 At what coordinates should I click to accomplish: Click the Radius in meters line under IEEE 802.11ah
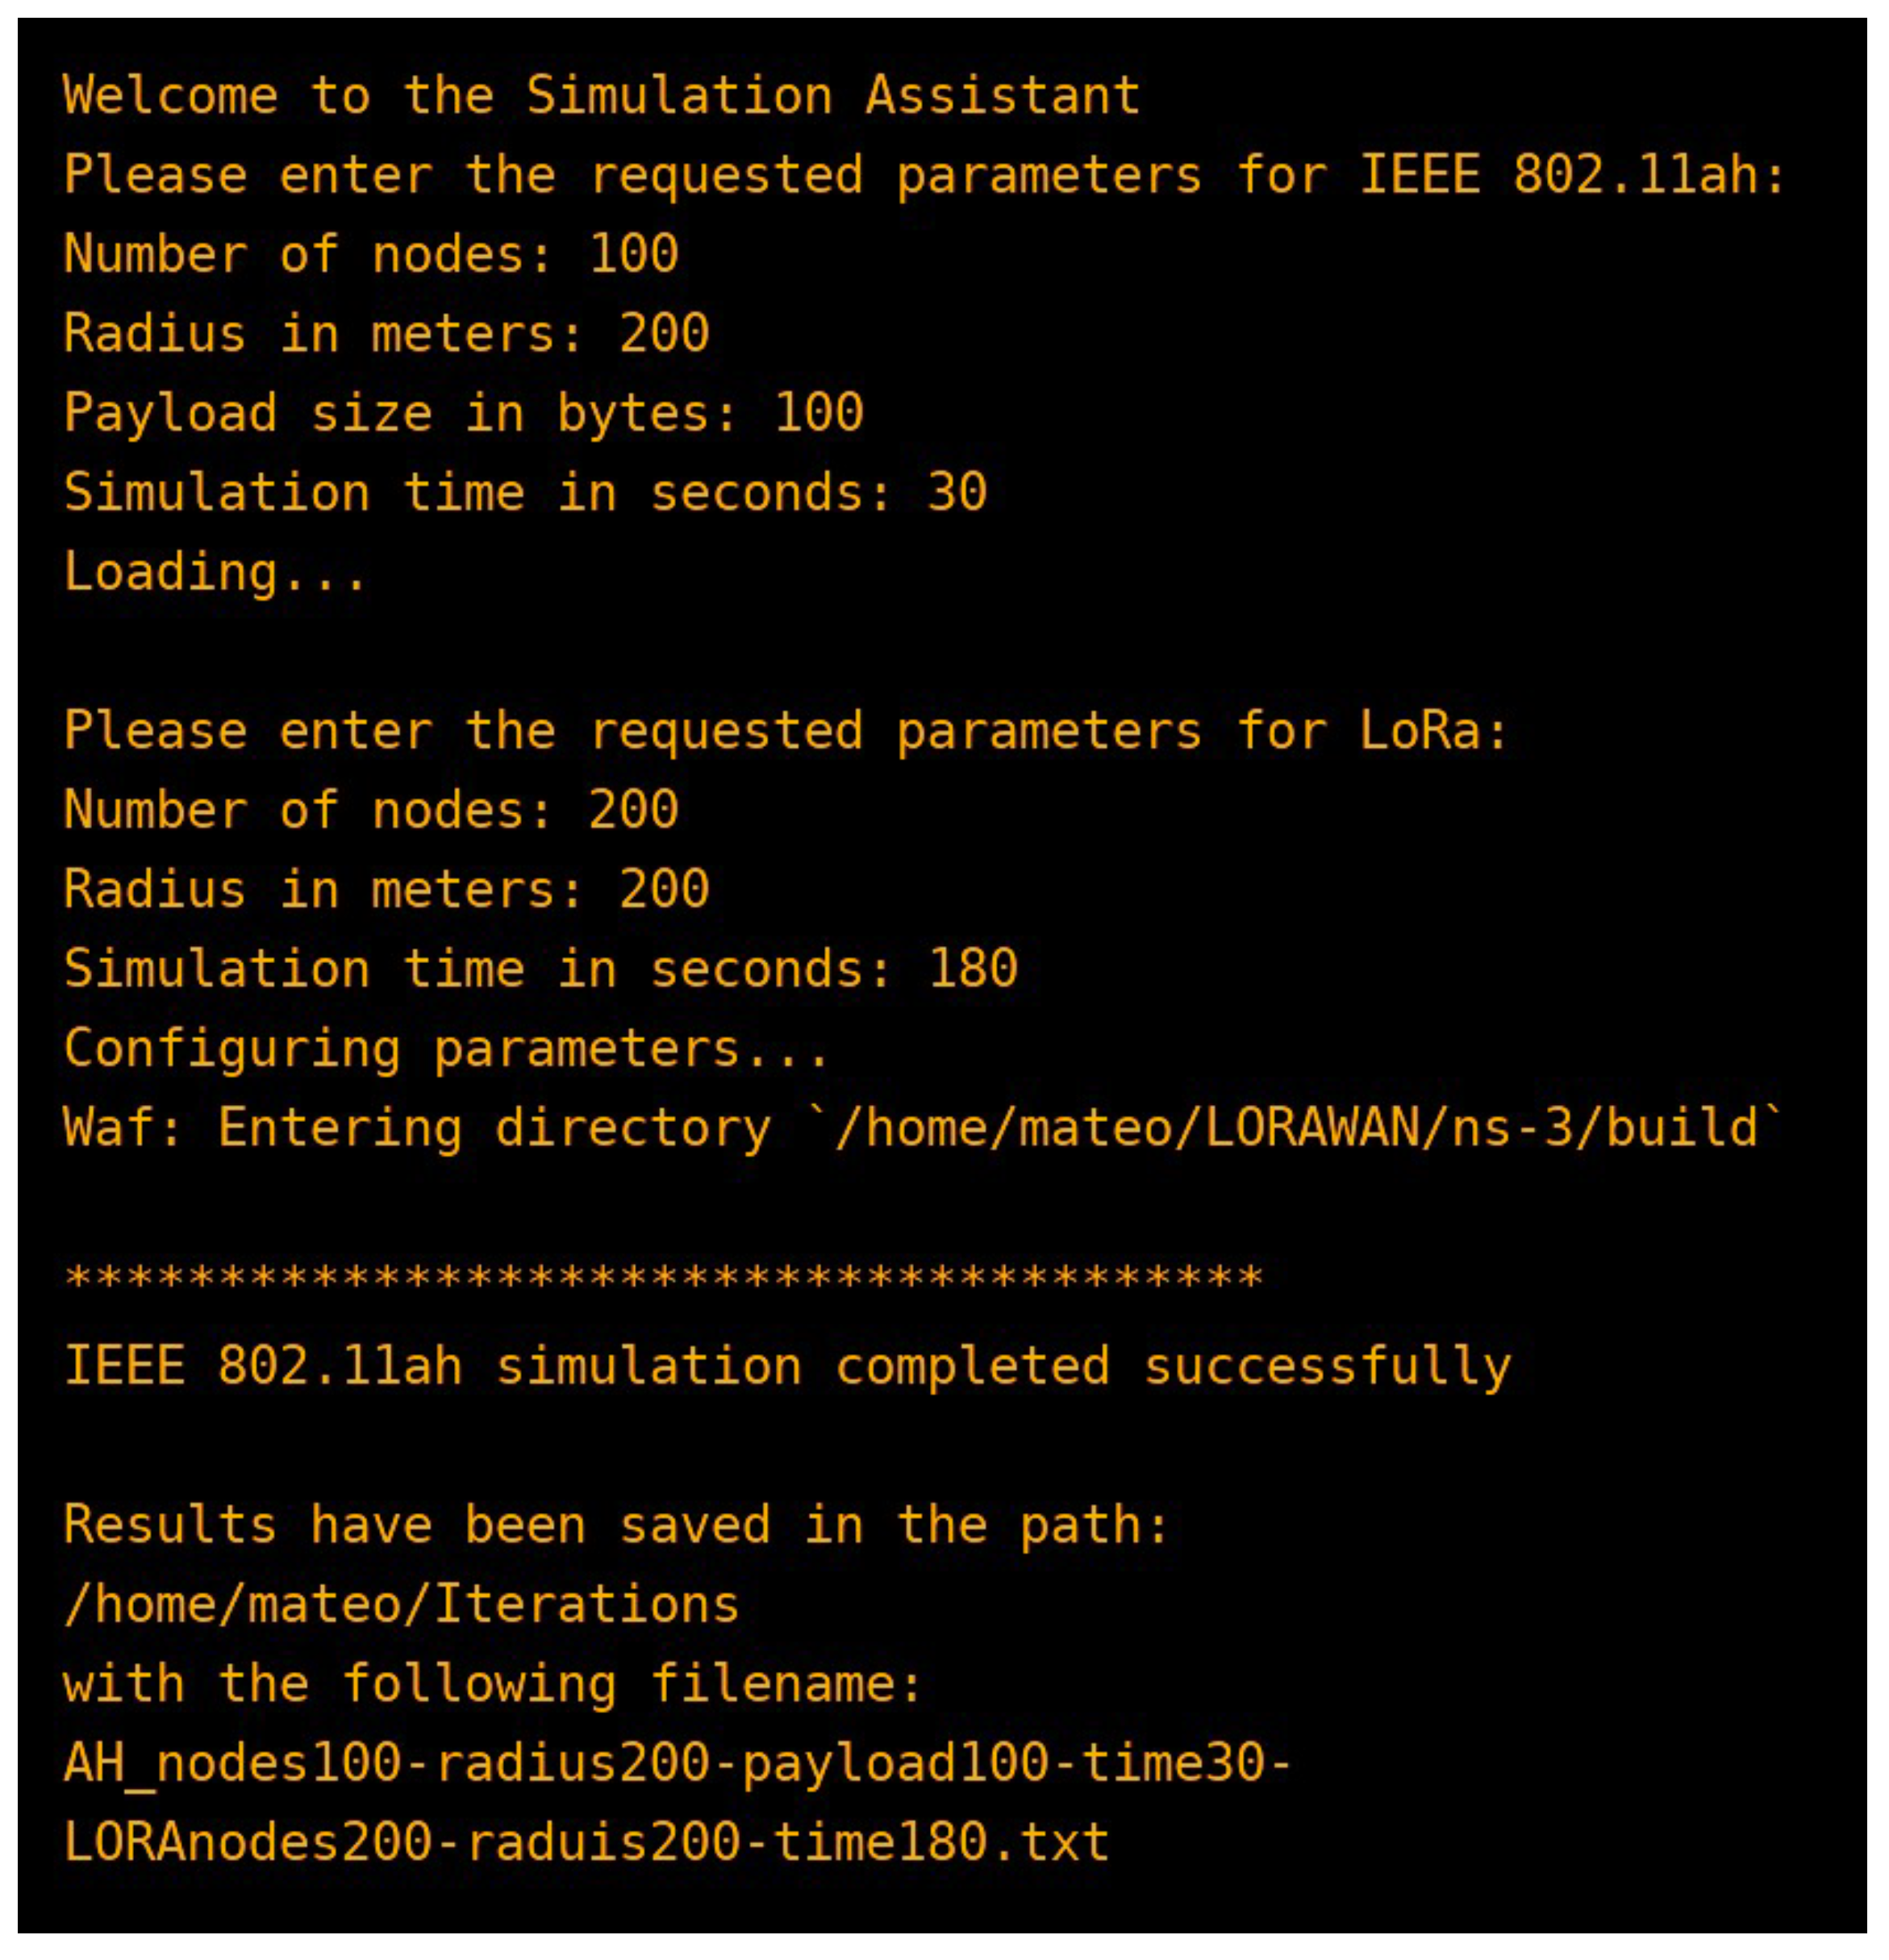pos(386,334)
